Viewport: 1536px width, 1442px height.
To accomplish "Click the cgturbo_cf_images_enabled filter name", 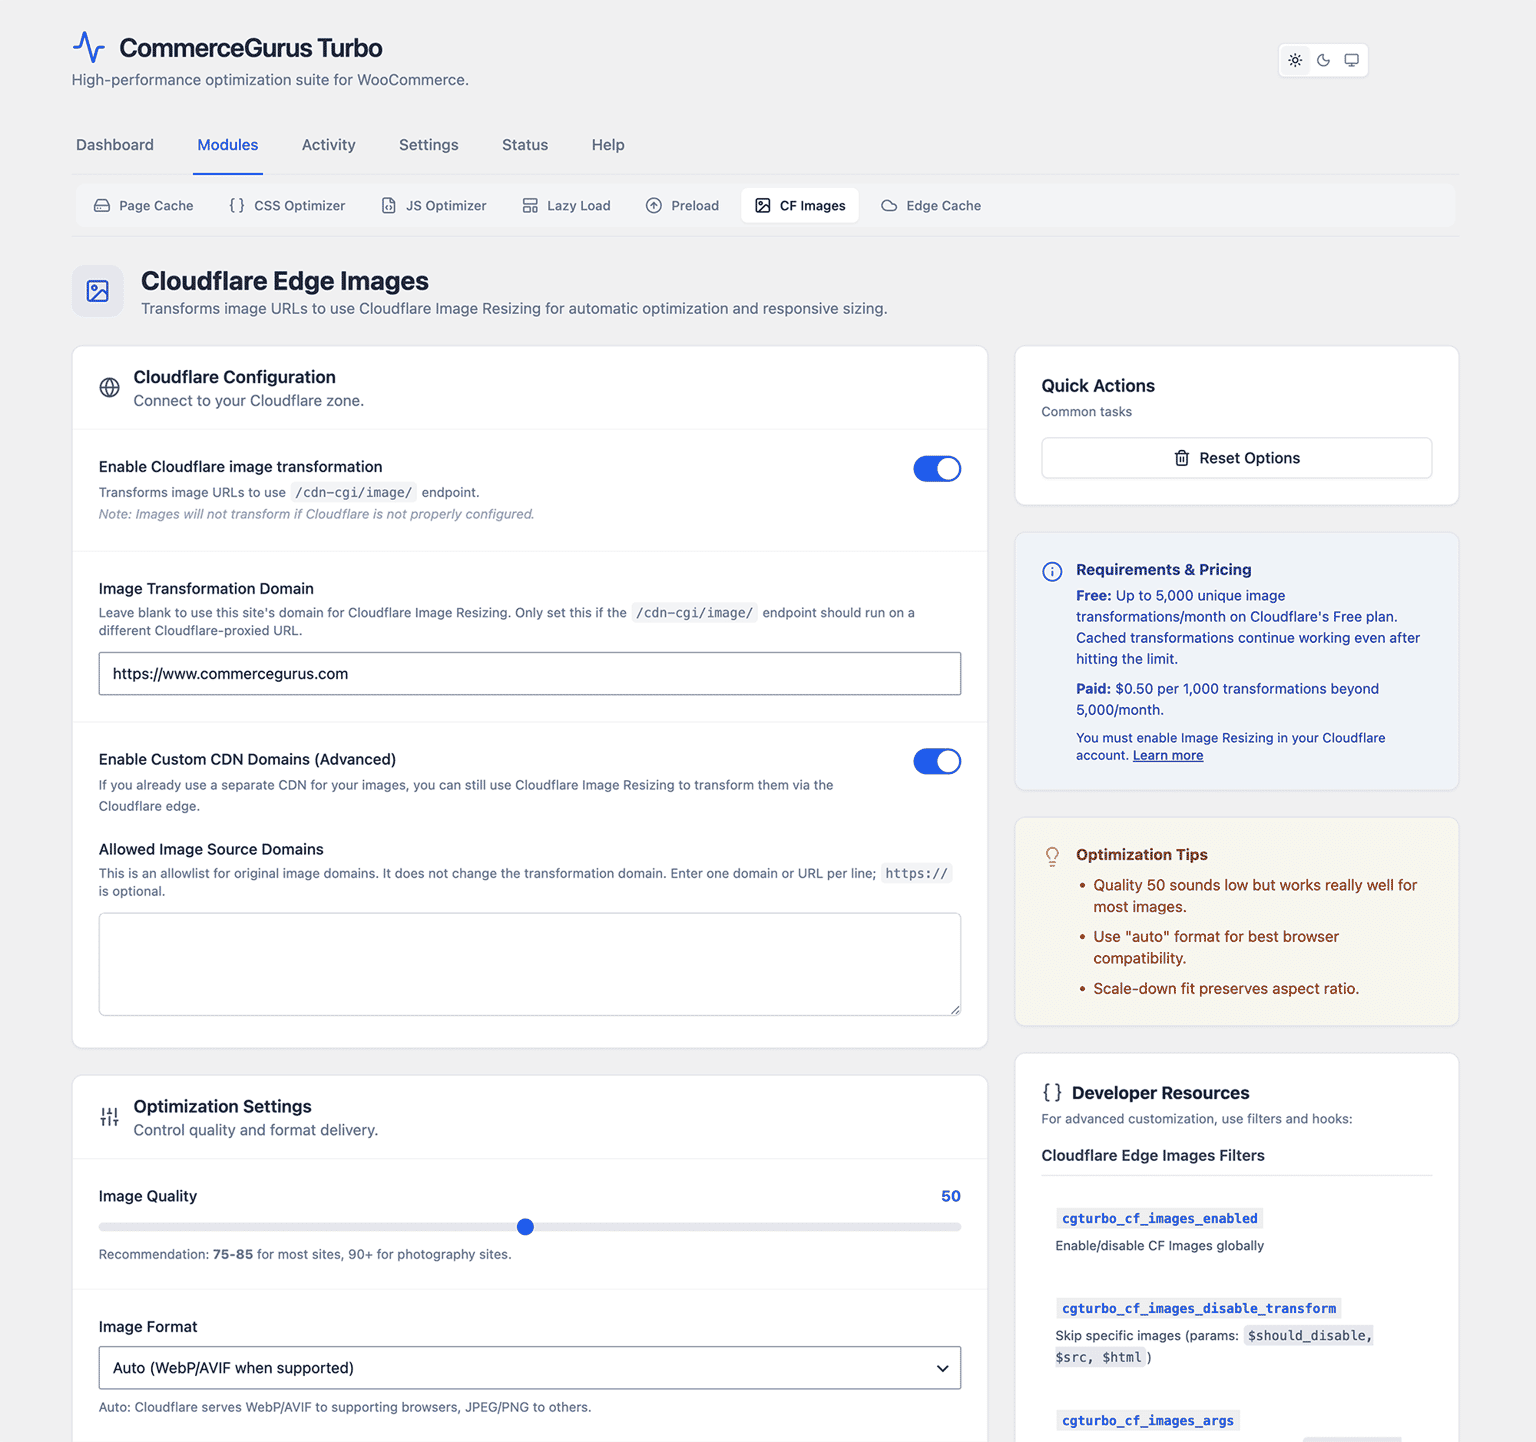I will tap(1160, 1218).
